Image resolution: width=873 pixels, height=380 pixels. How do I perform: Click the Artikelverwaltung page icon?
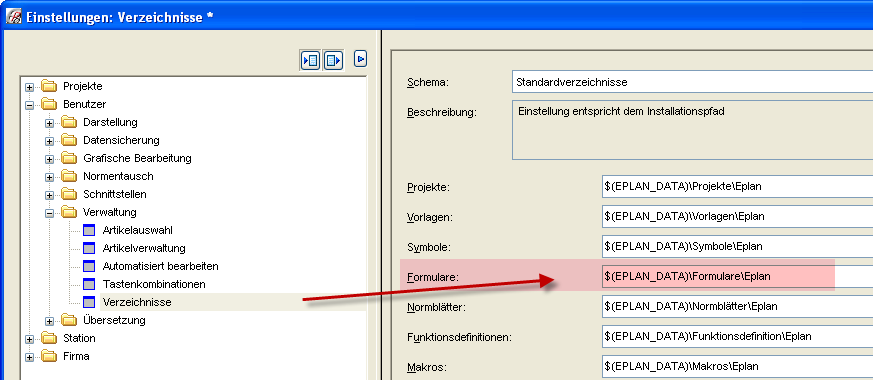(89, 248)
